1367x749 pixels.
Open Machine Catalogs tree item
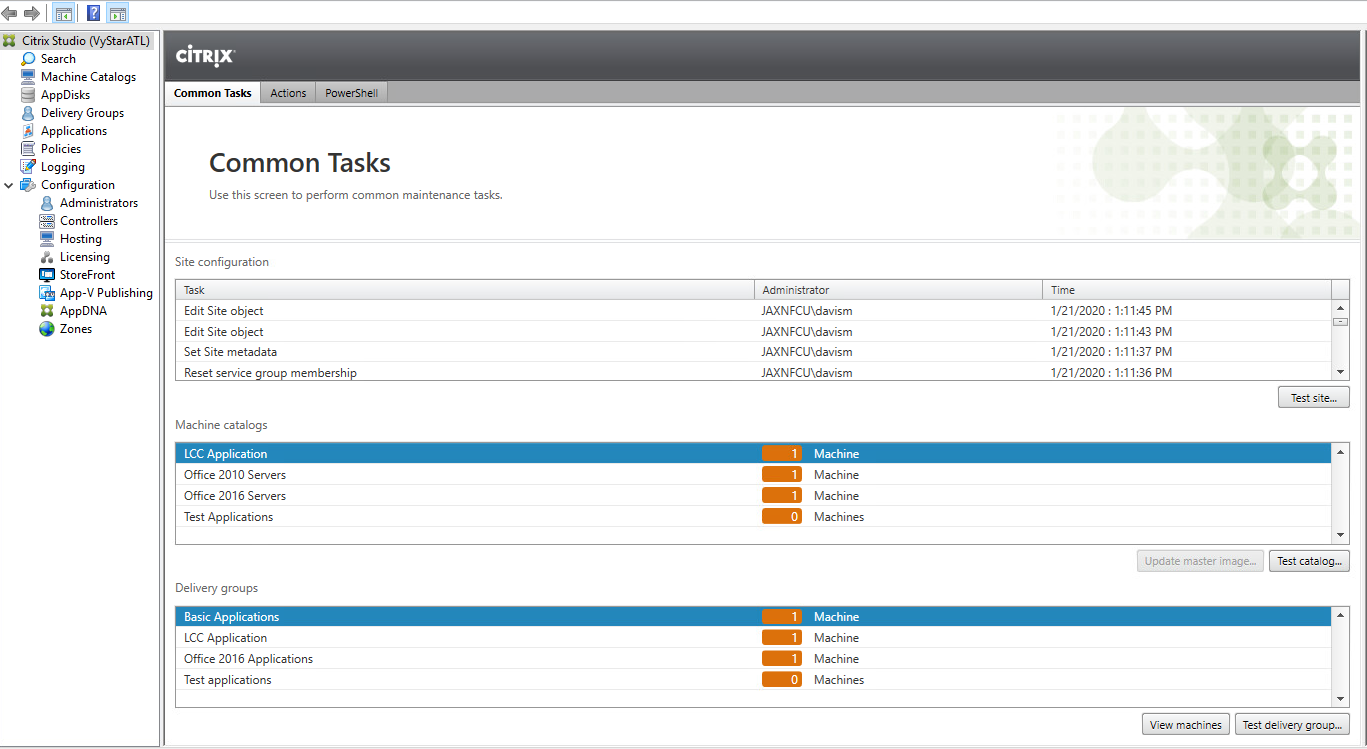88,77
